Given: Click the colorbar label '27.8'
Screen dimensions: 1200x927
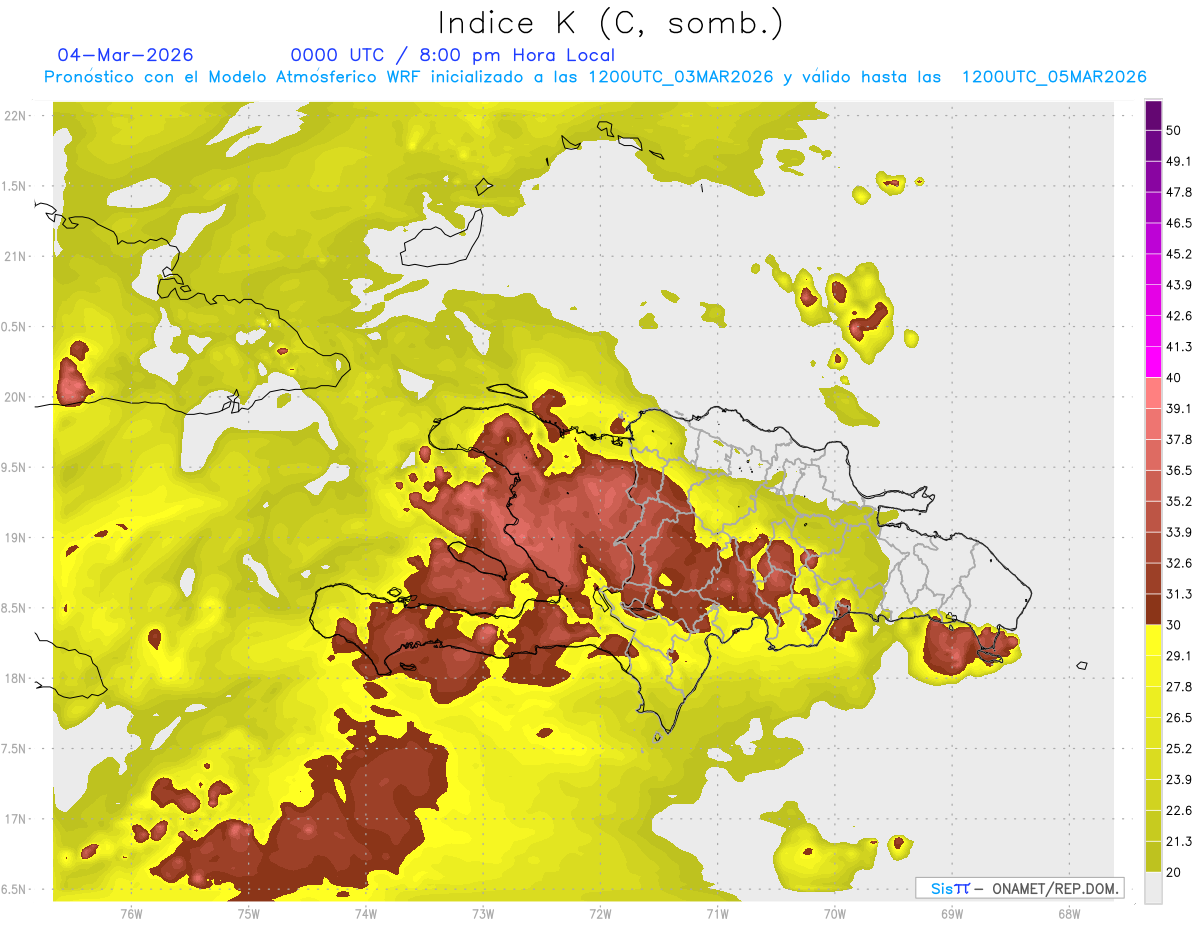Looking at the screenshot, I should (x=1179, y=687).
